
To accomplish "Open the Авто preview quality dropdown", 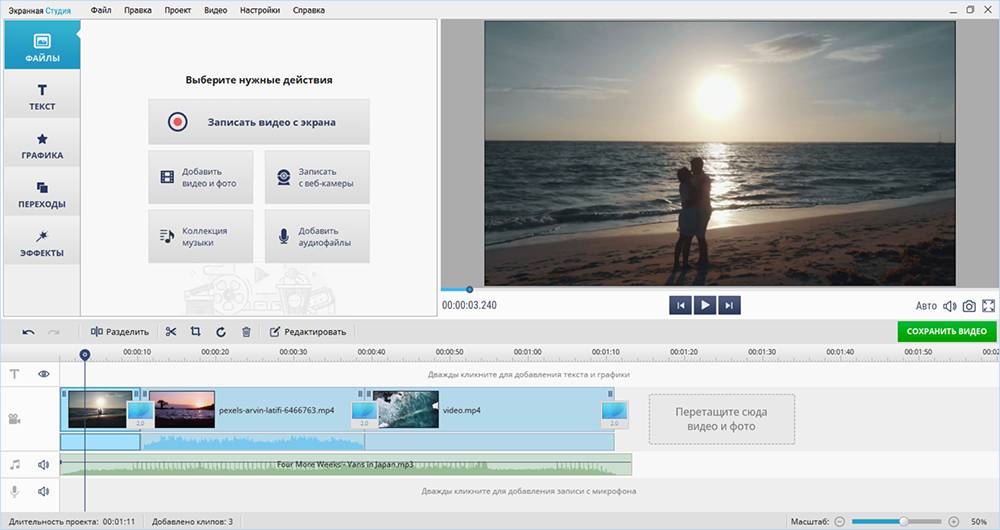I will (926, 306).
